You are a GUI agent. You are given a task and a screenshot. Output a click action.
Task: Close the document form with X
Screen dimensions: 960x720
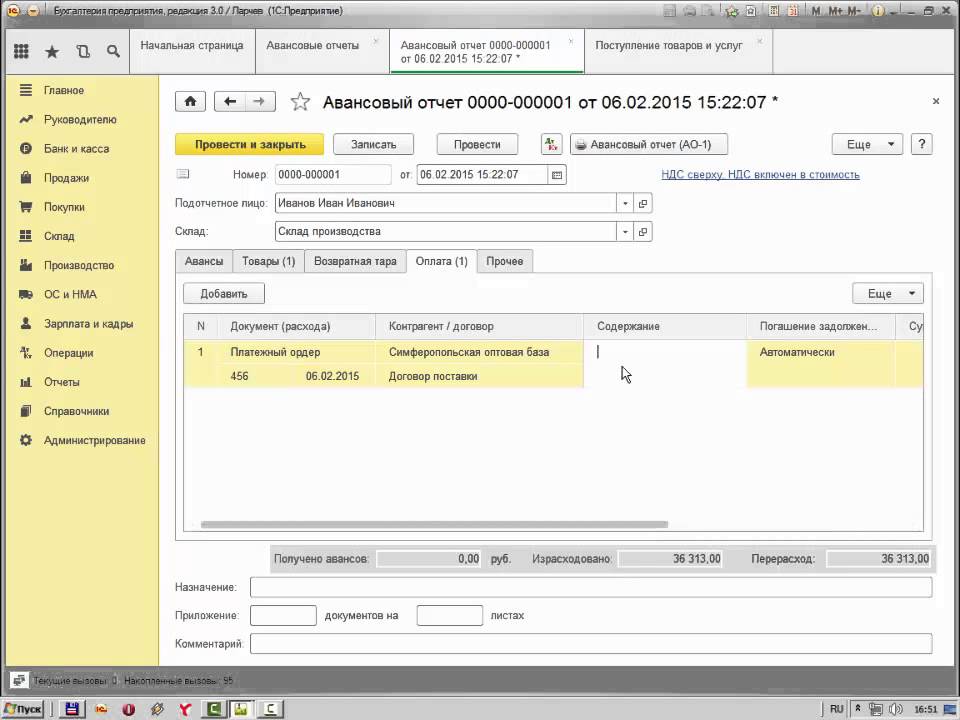[x=936, y=101]
